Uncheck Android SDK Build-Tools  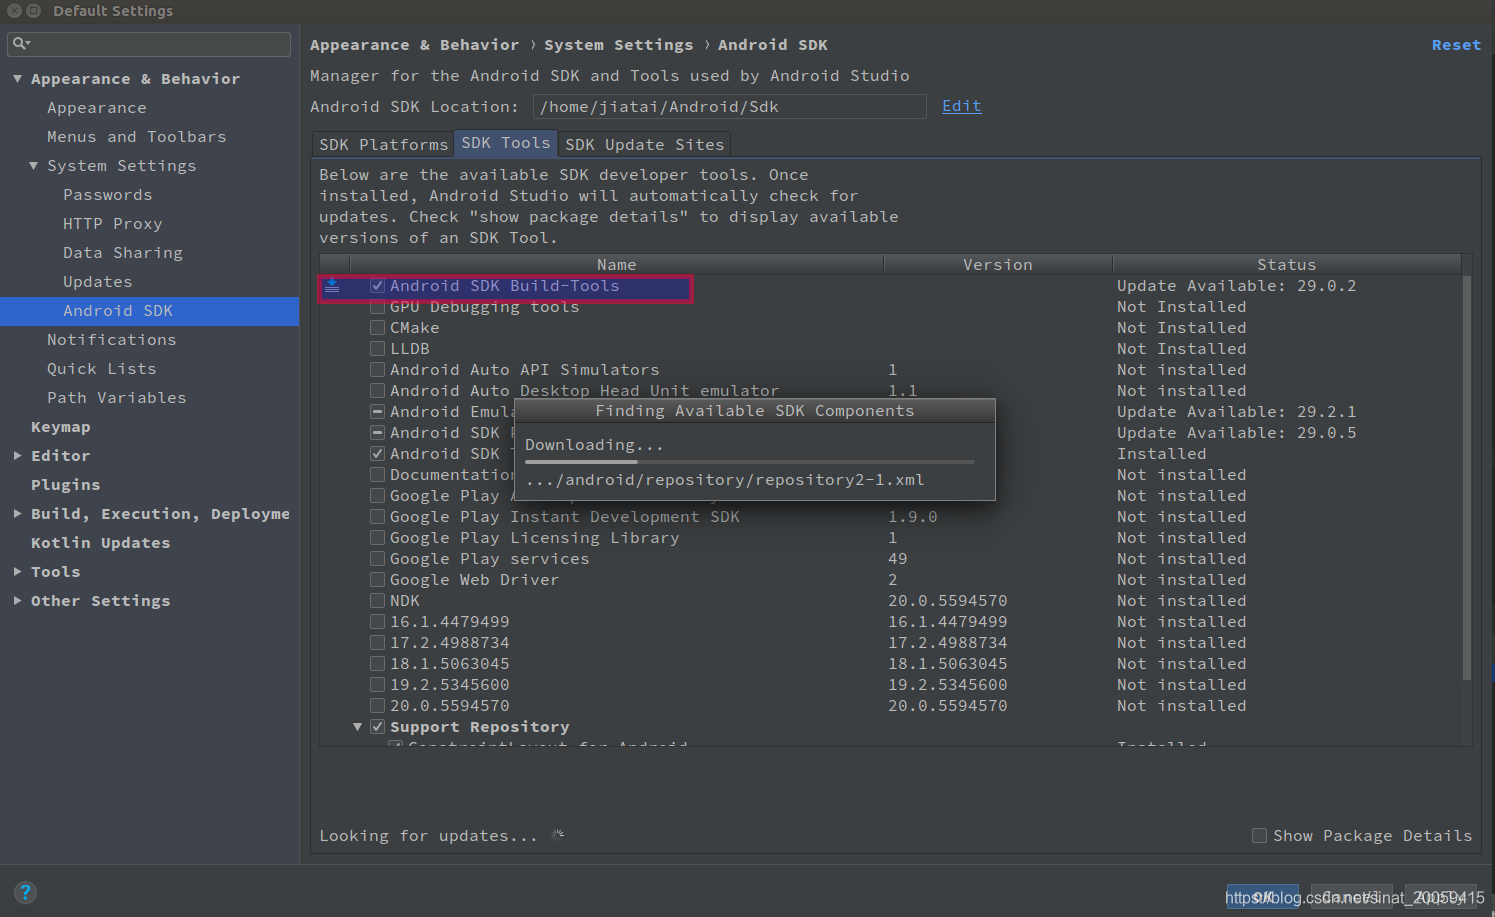377,285
